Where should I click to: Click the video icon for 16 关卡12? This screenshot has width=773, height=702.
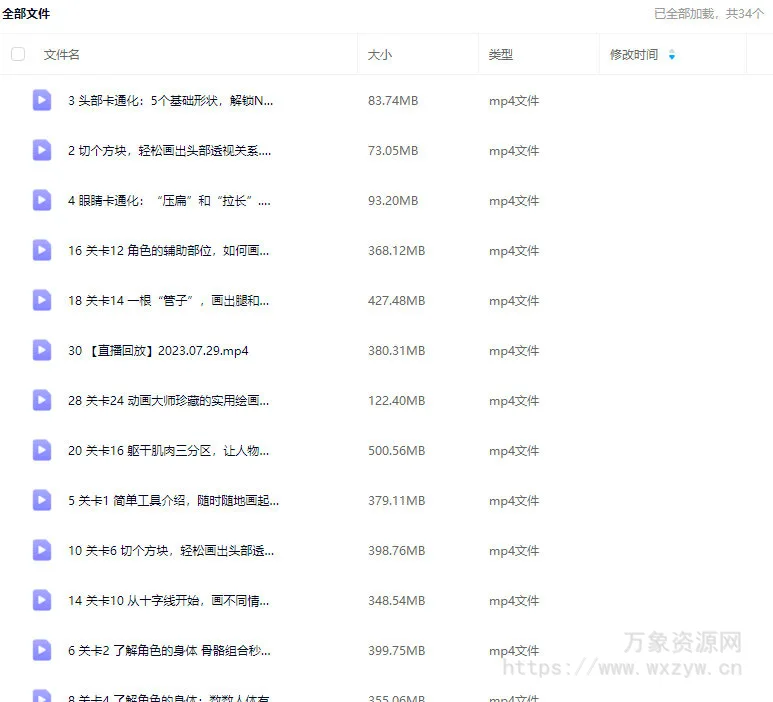click(x=42, y=250)
